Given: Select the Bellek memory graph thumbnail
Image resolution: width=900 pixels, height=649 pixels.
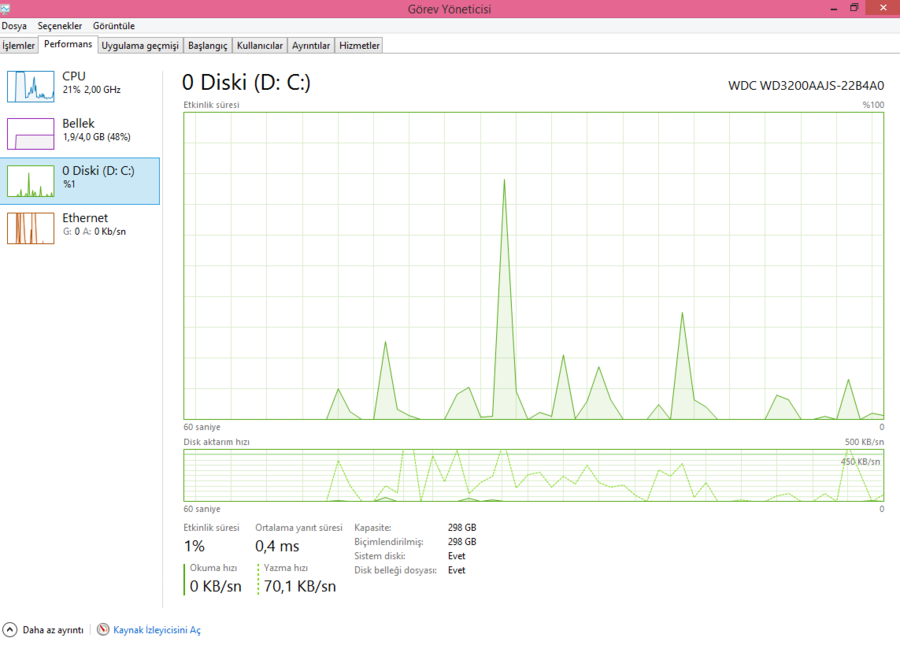Looking at the screenshot, I should pos(30,134).
